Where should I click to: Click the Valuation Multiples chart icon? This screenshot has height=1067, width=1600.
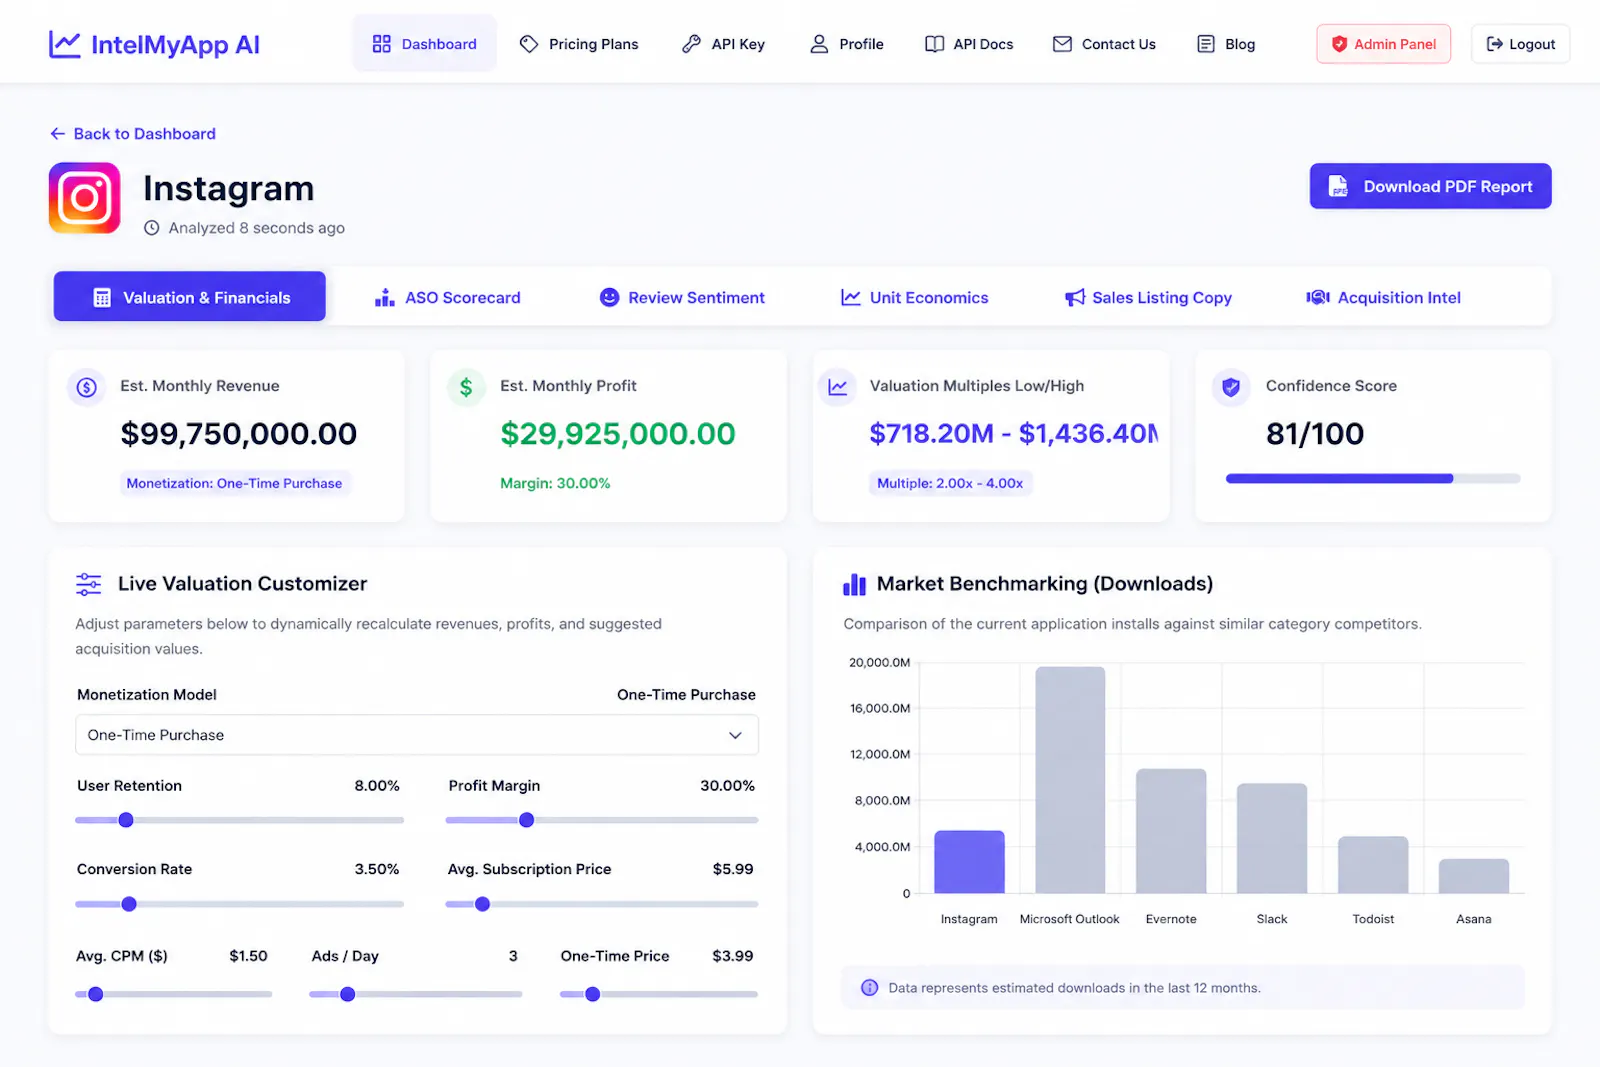coord(838,387)
